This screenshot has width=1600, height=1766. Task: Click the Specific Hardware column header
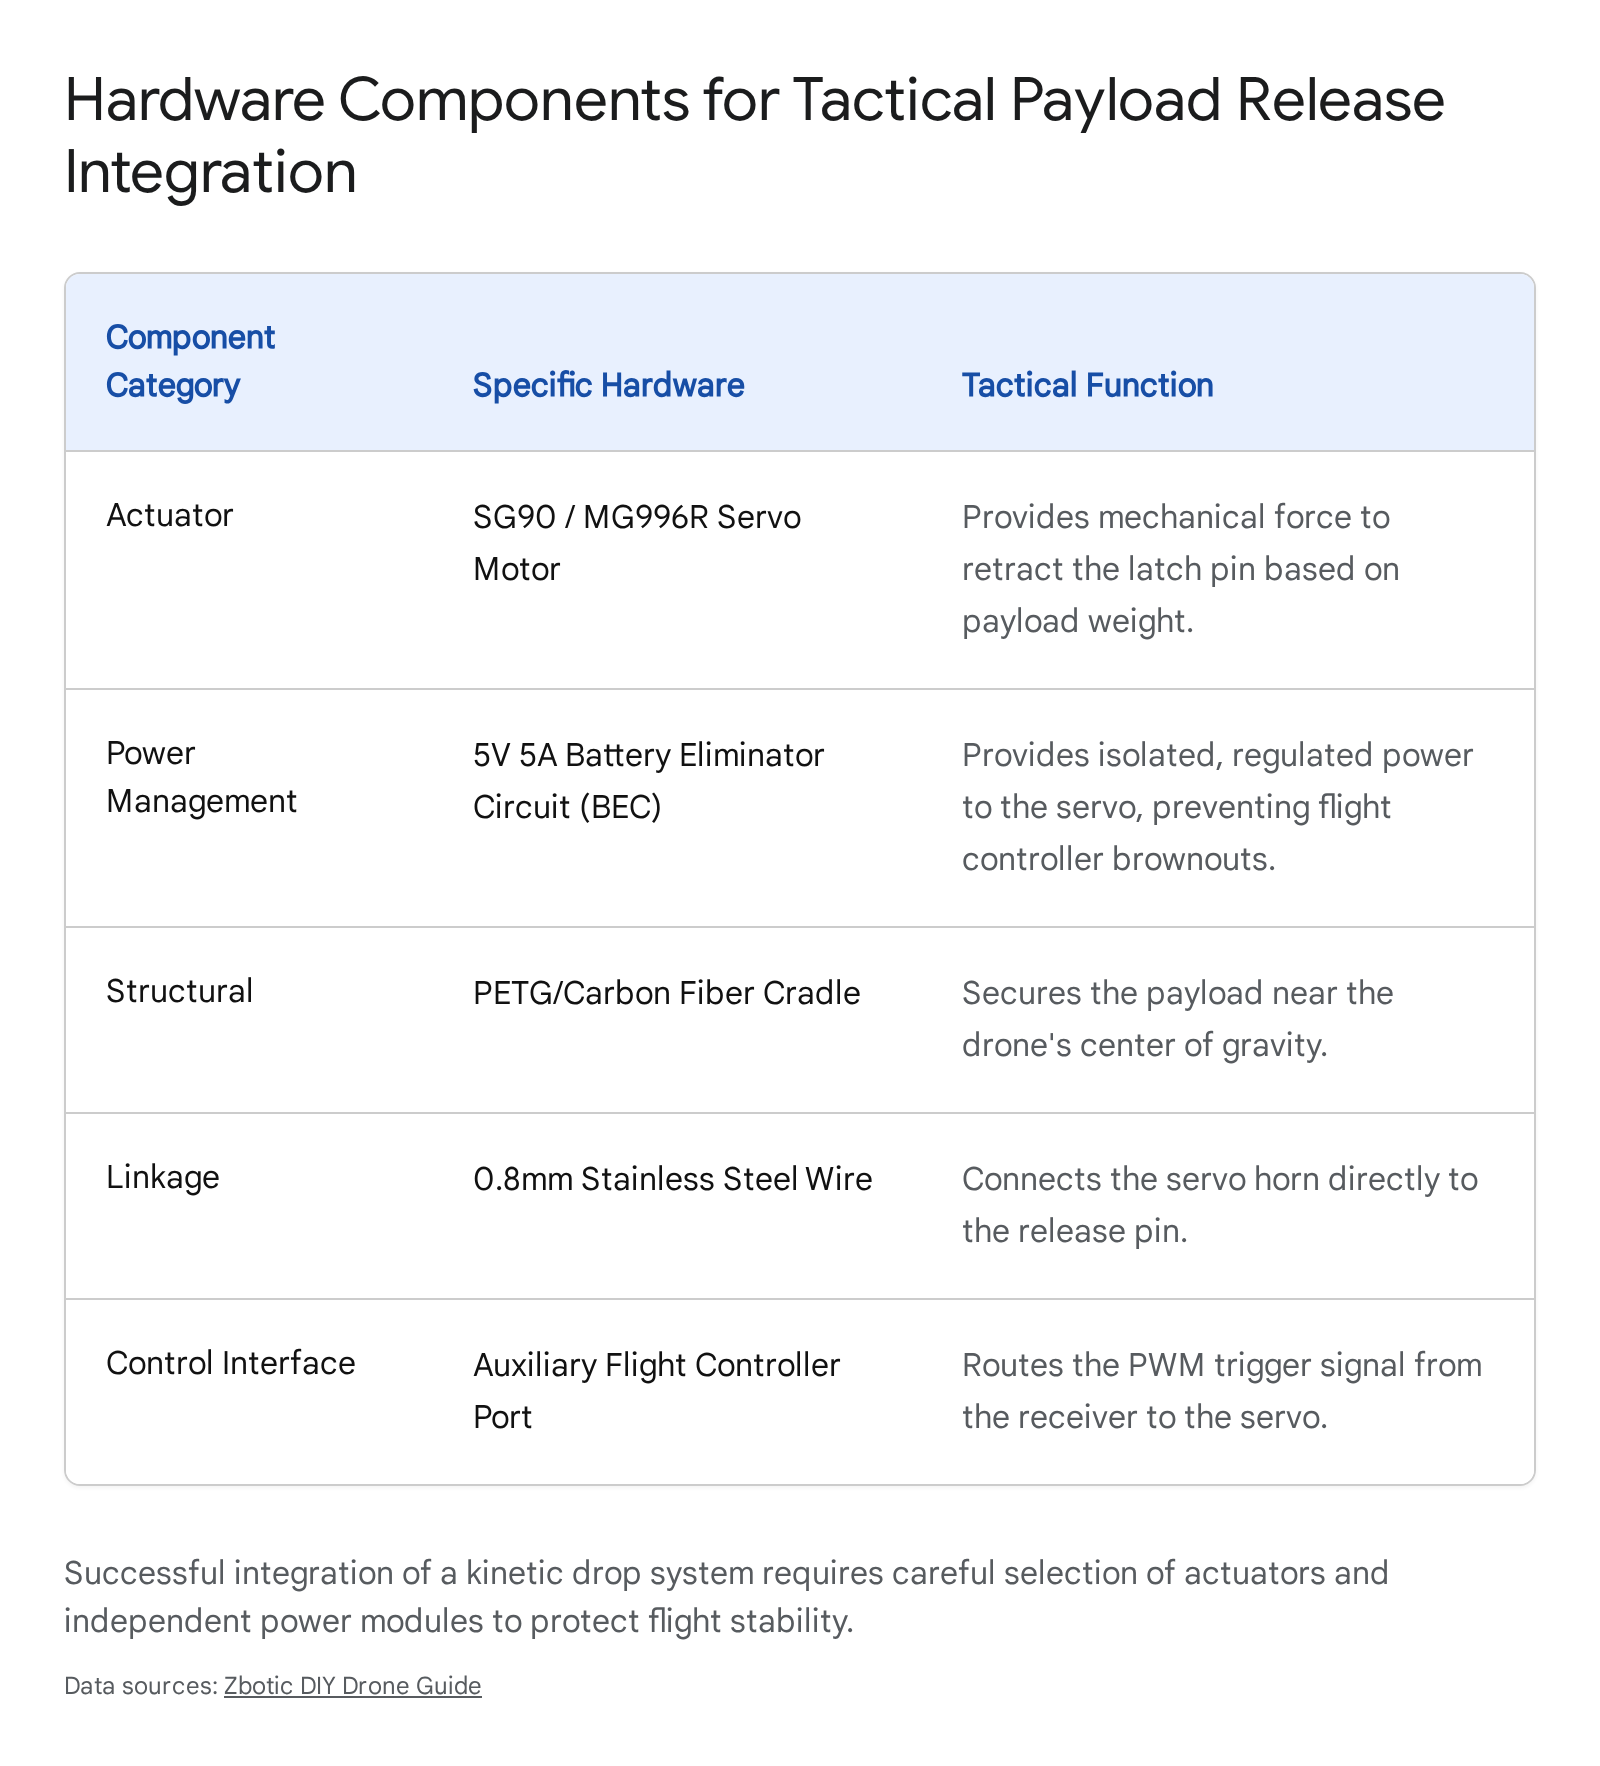point(608,385)
